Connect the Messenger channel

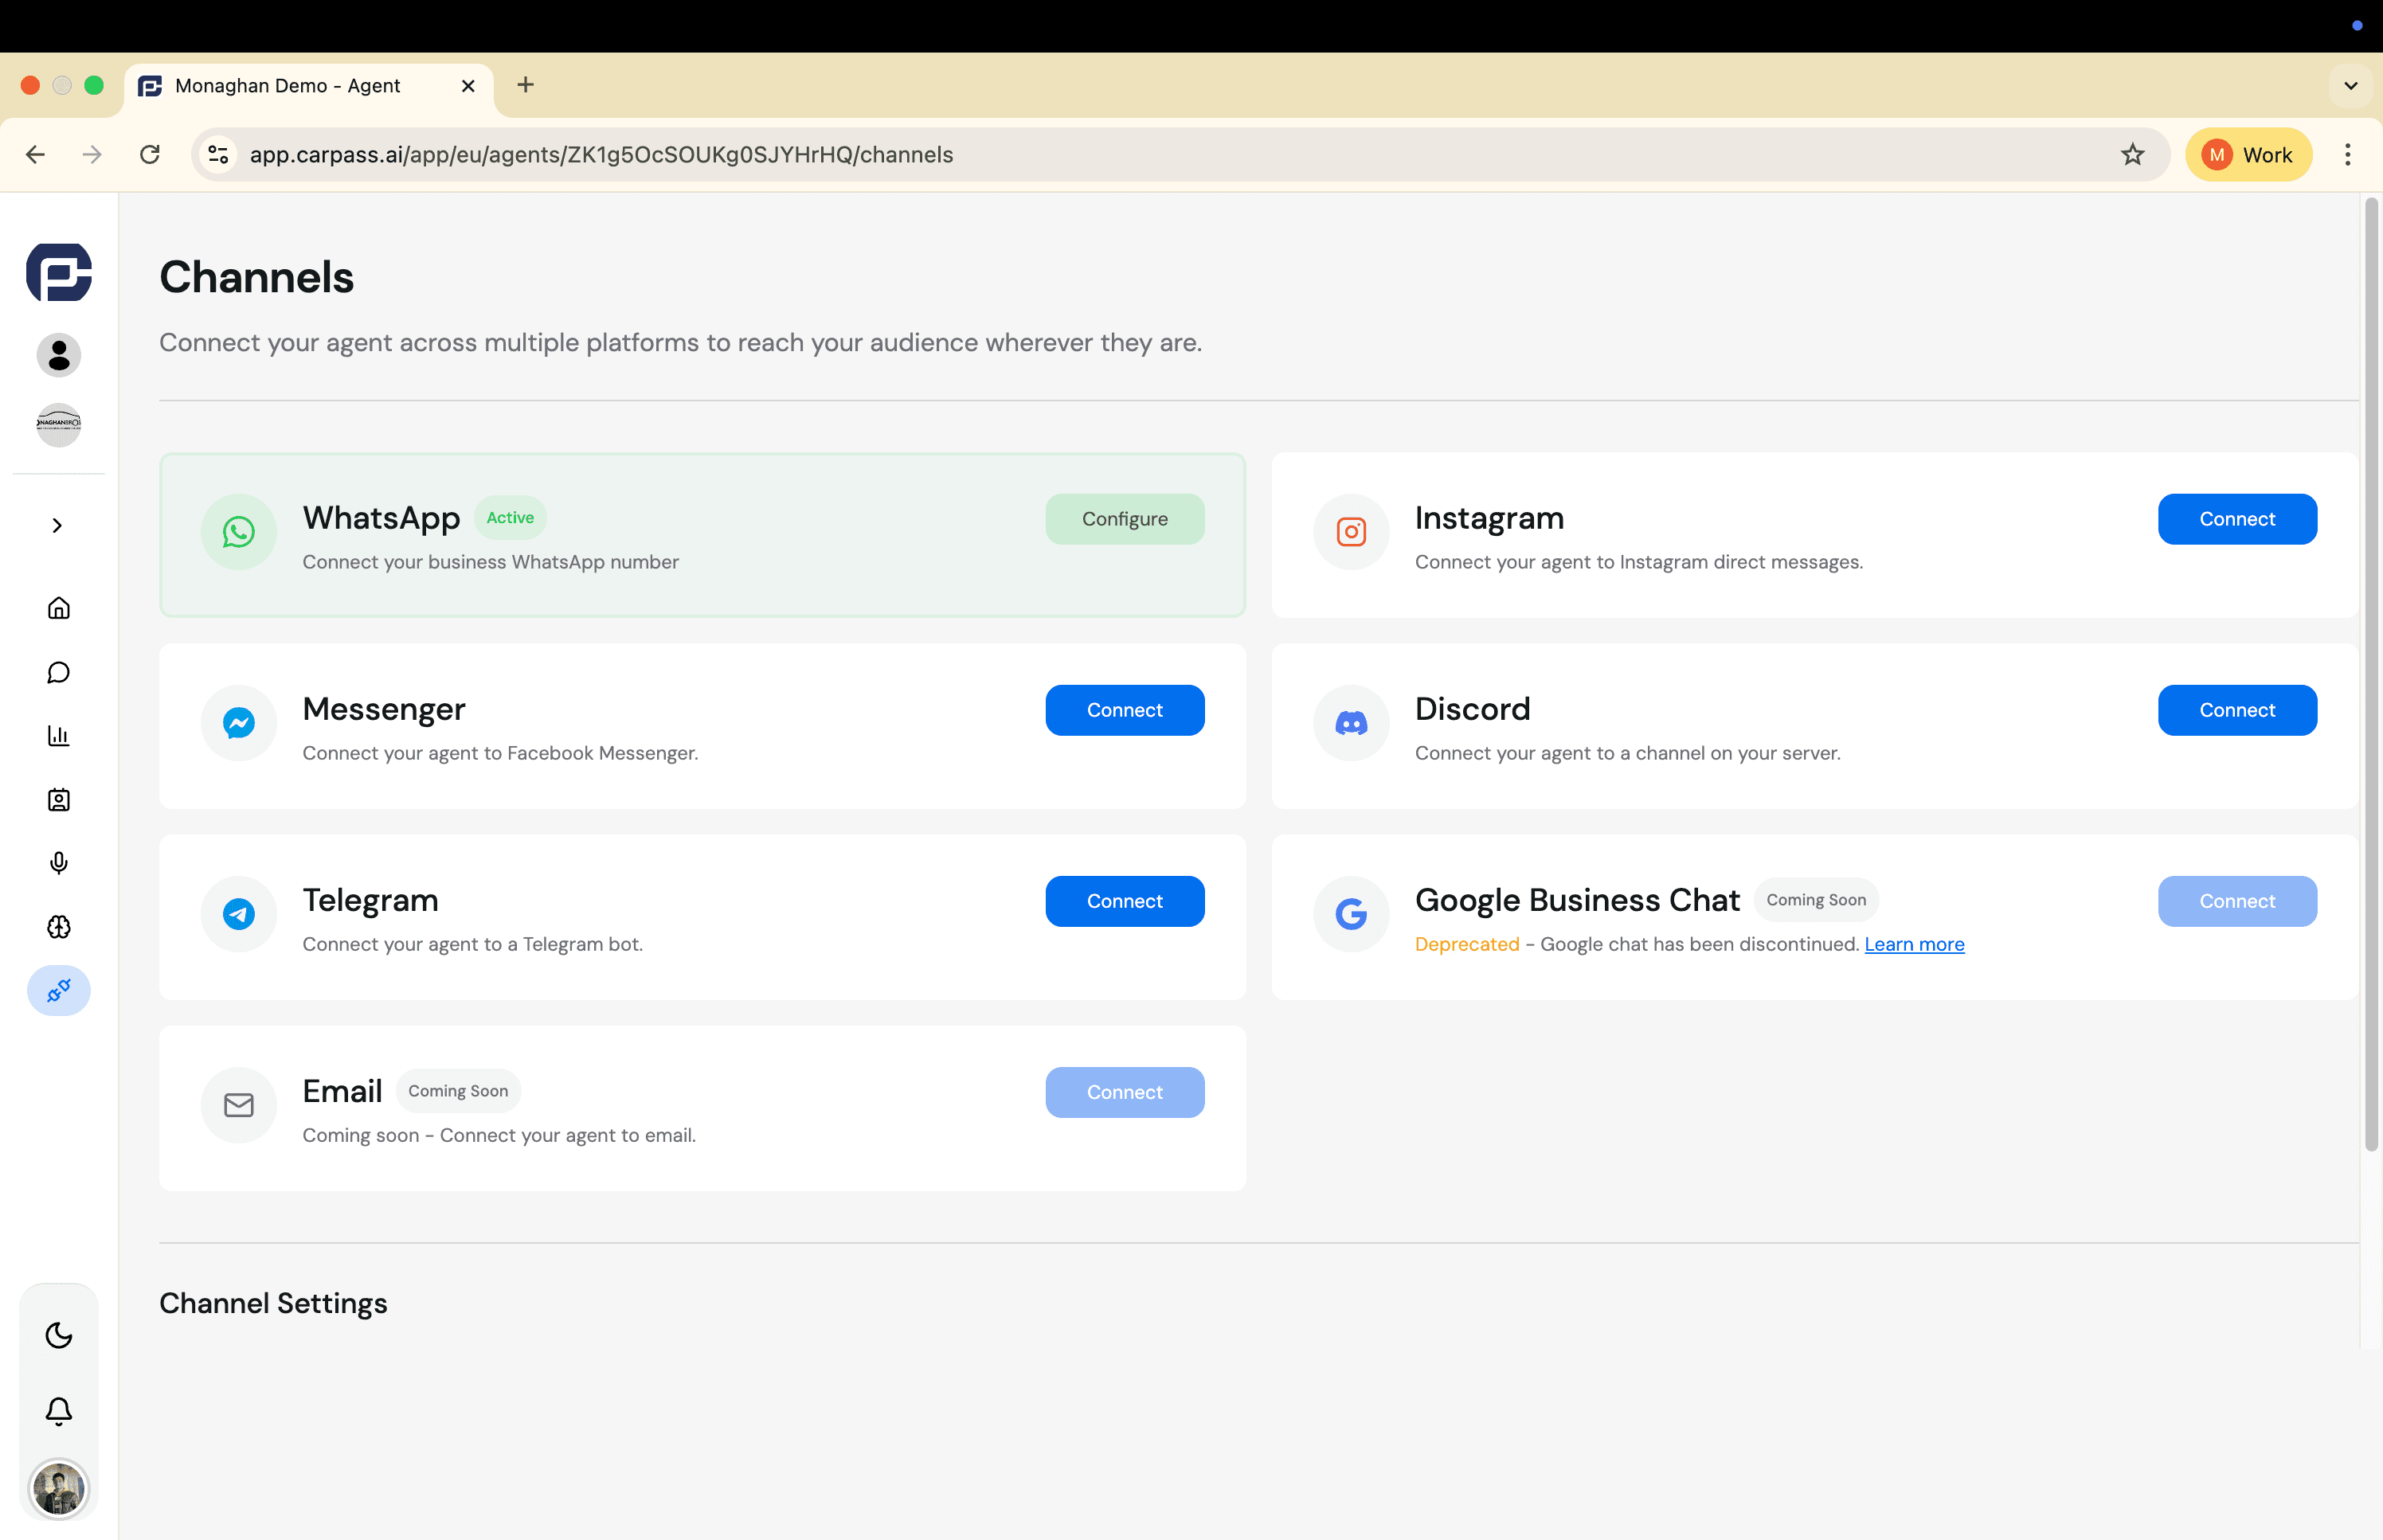click(x=1124, y=710)
